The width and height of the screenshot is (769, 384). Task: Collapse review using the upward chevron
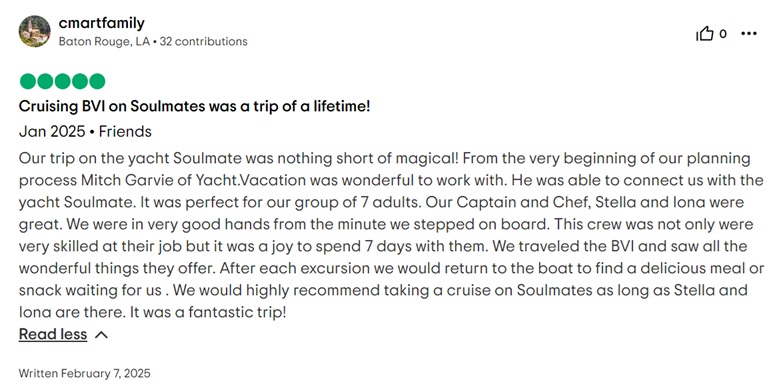(x=101, y=335)
